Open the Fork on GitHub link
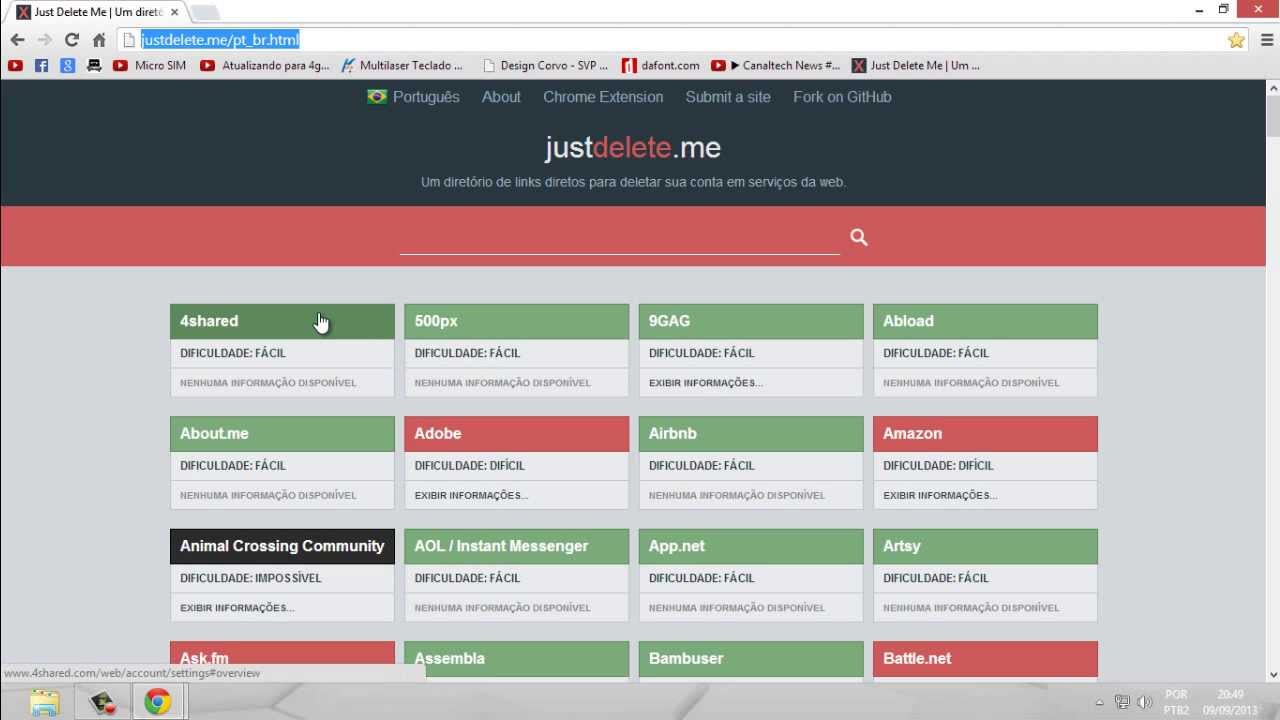The height and width of the screenshot is (720, 1280). point(842,97)
